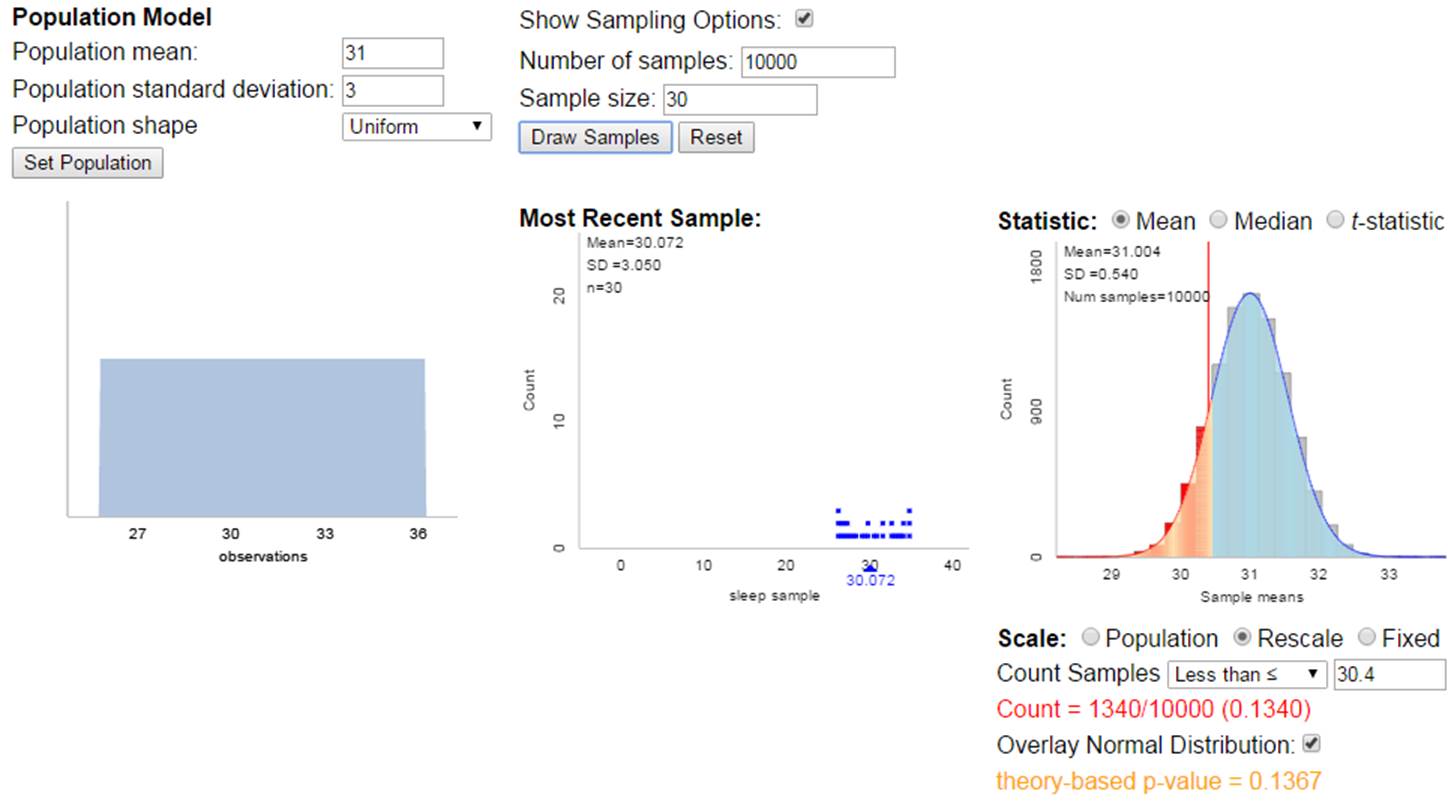Set scale to Fixed

click(x=1366, y=637)
